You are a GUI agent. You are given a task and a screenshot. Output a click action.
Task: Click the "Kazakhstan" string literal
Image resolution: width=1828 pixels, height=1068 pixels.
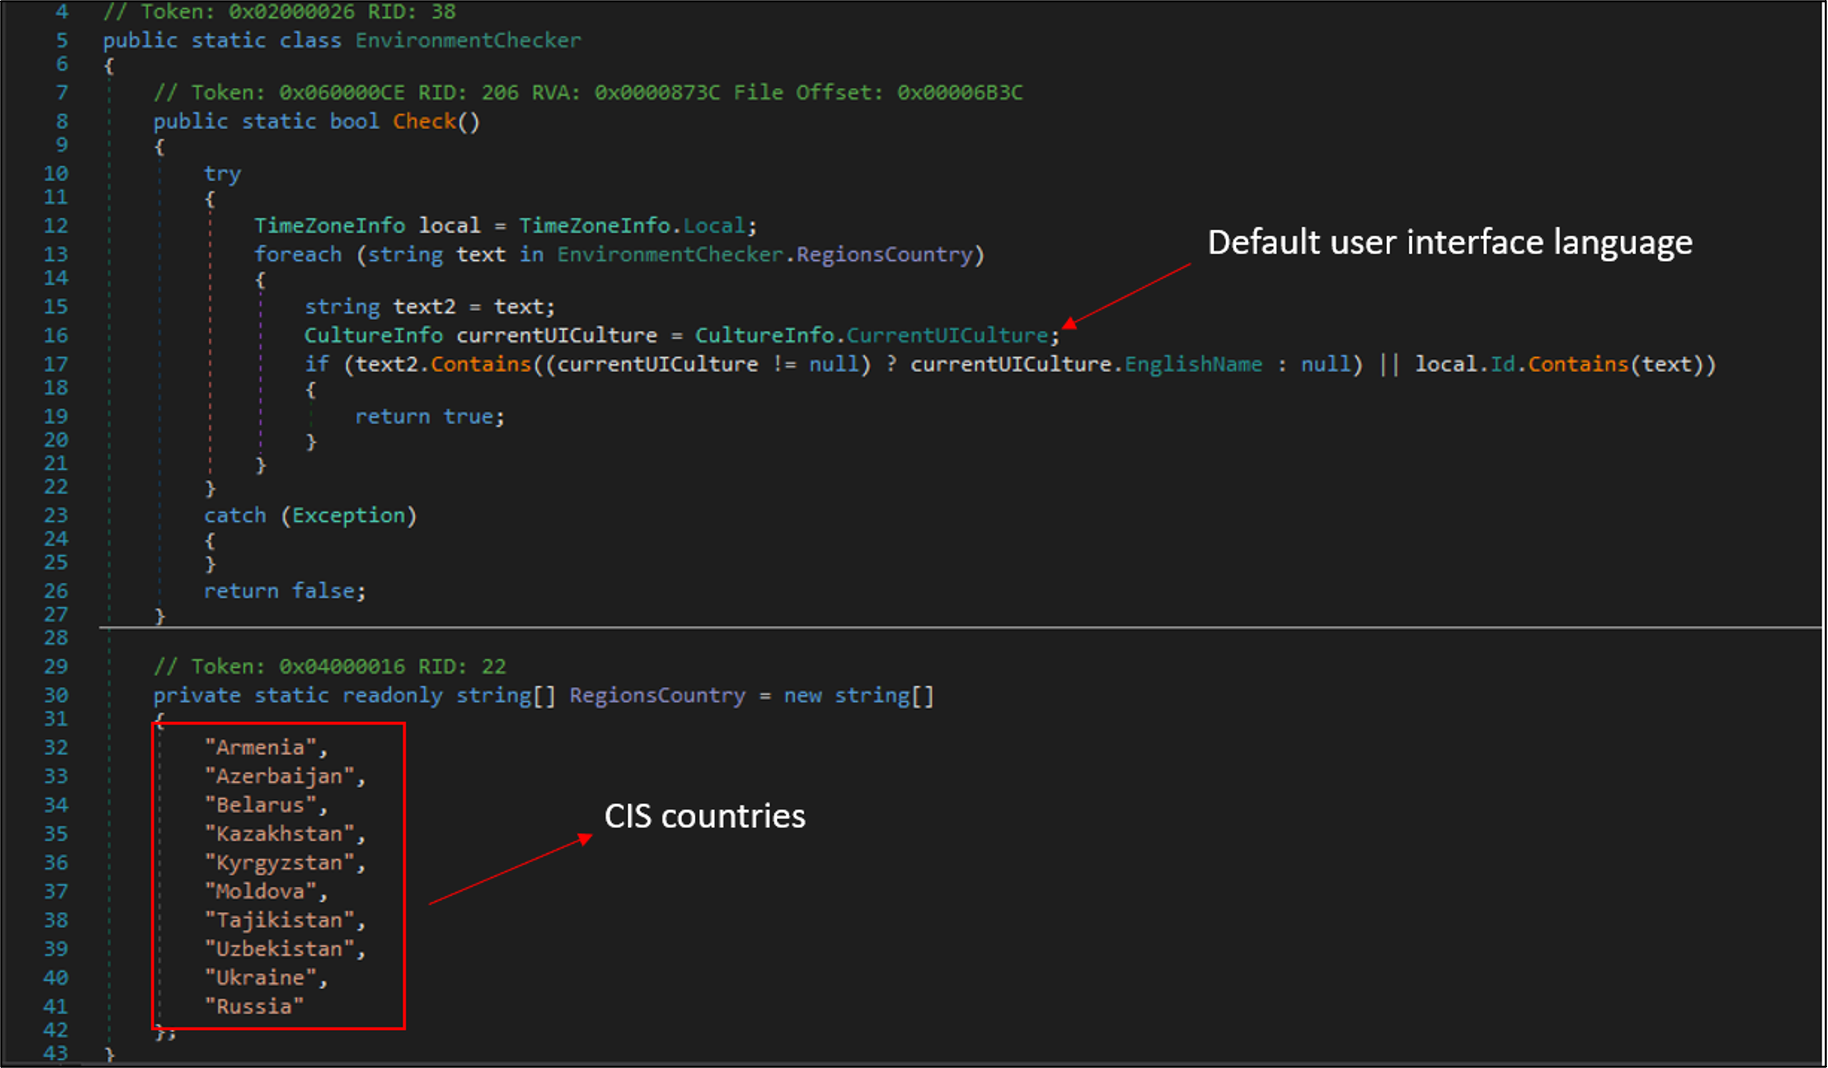pyautogui.click(x=279, y=834)
